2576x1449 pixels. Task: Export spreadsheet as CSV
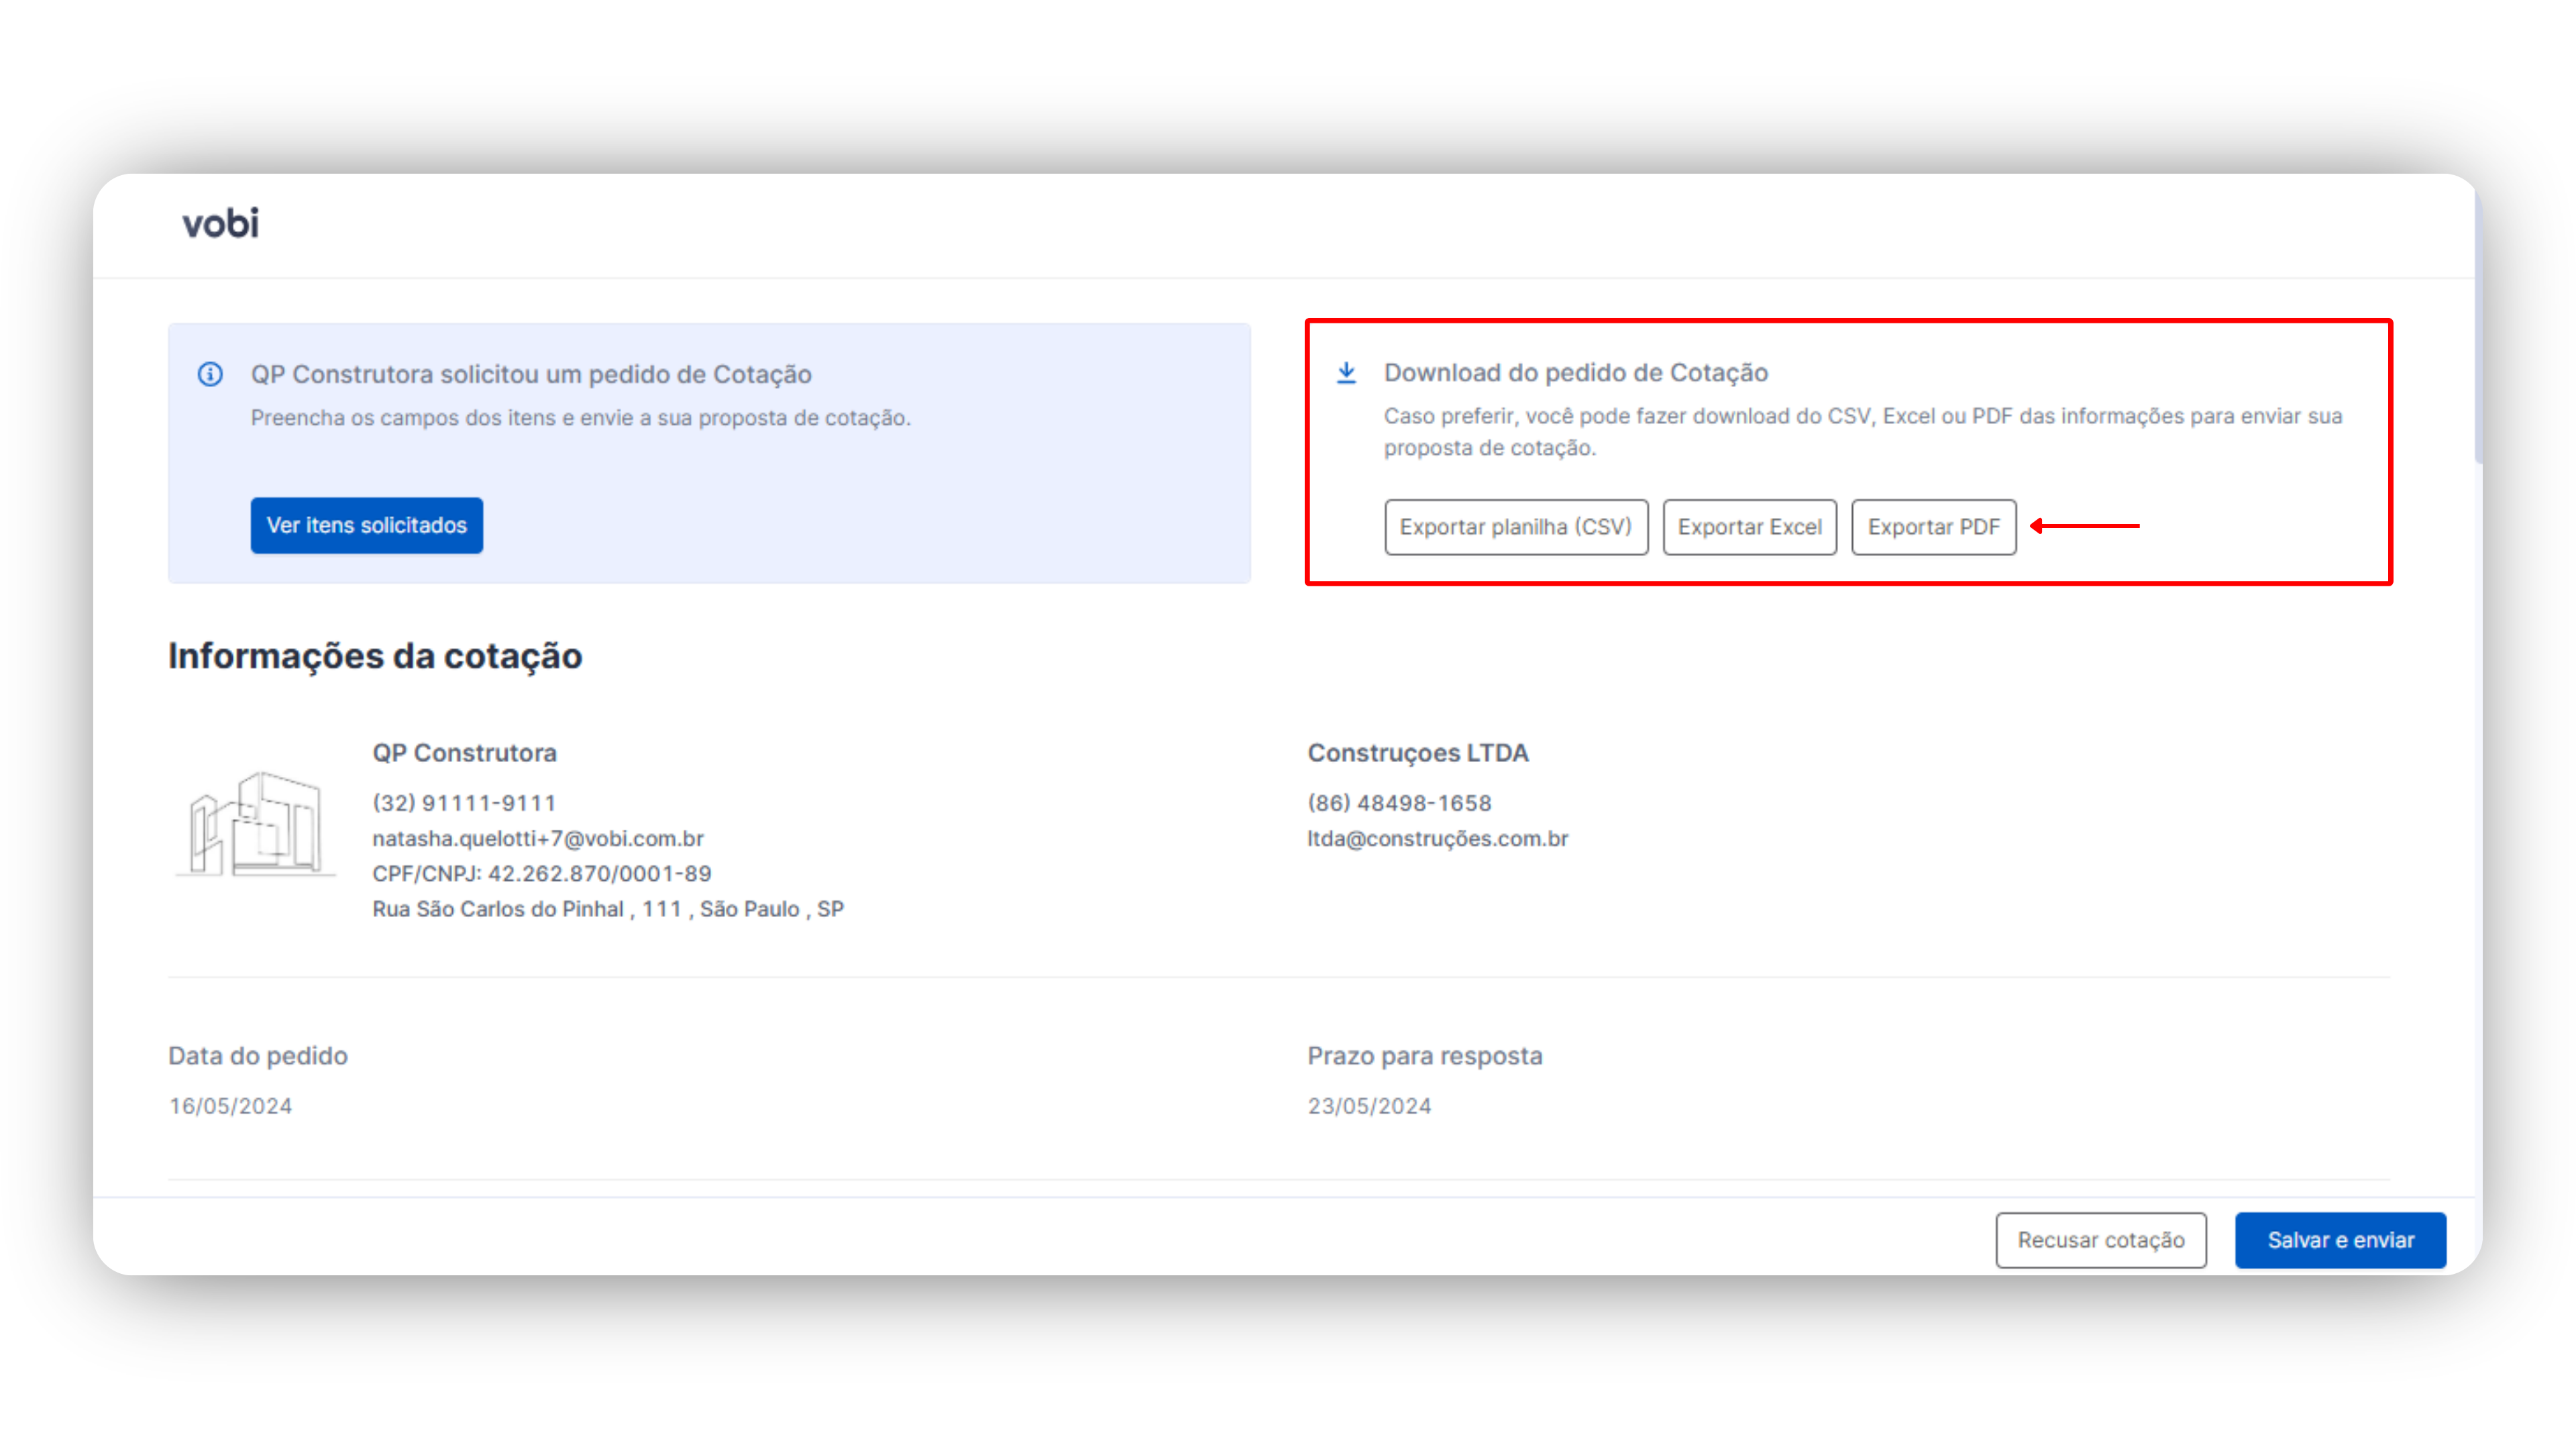[x=1515, y=527]
